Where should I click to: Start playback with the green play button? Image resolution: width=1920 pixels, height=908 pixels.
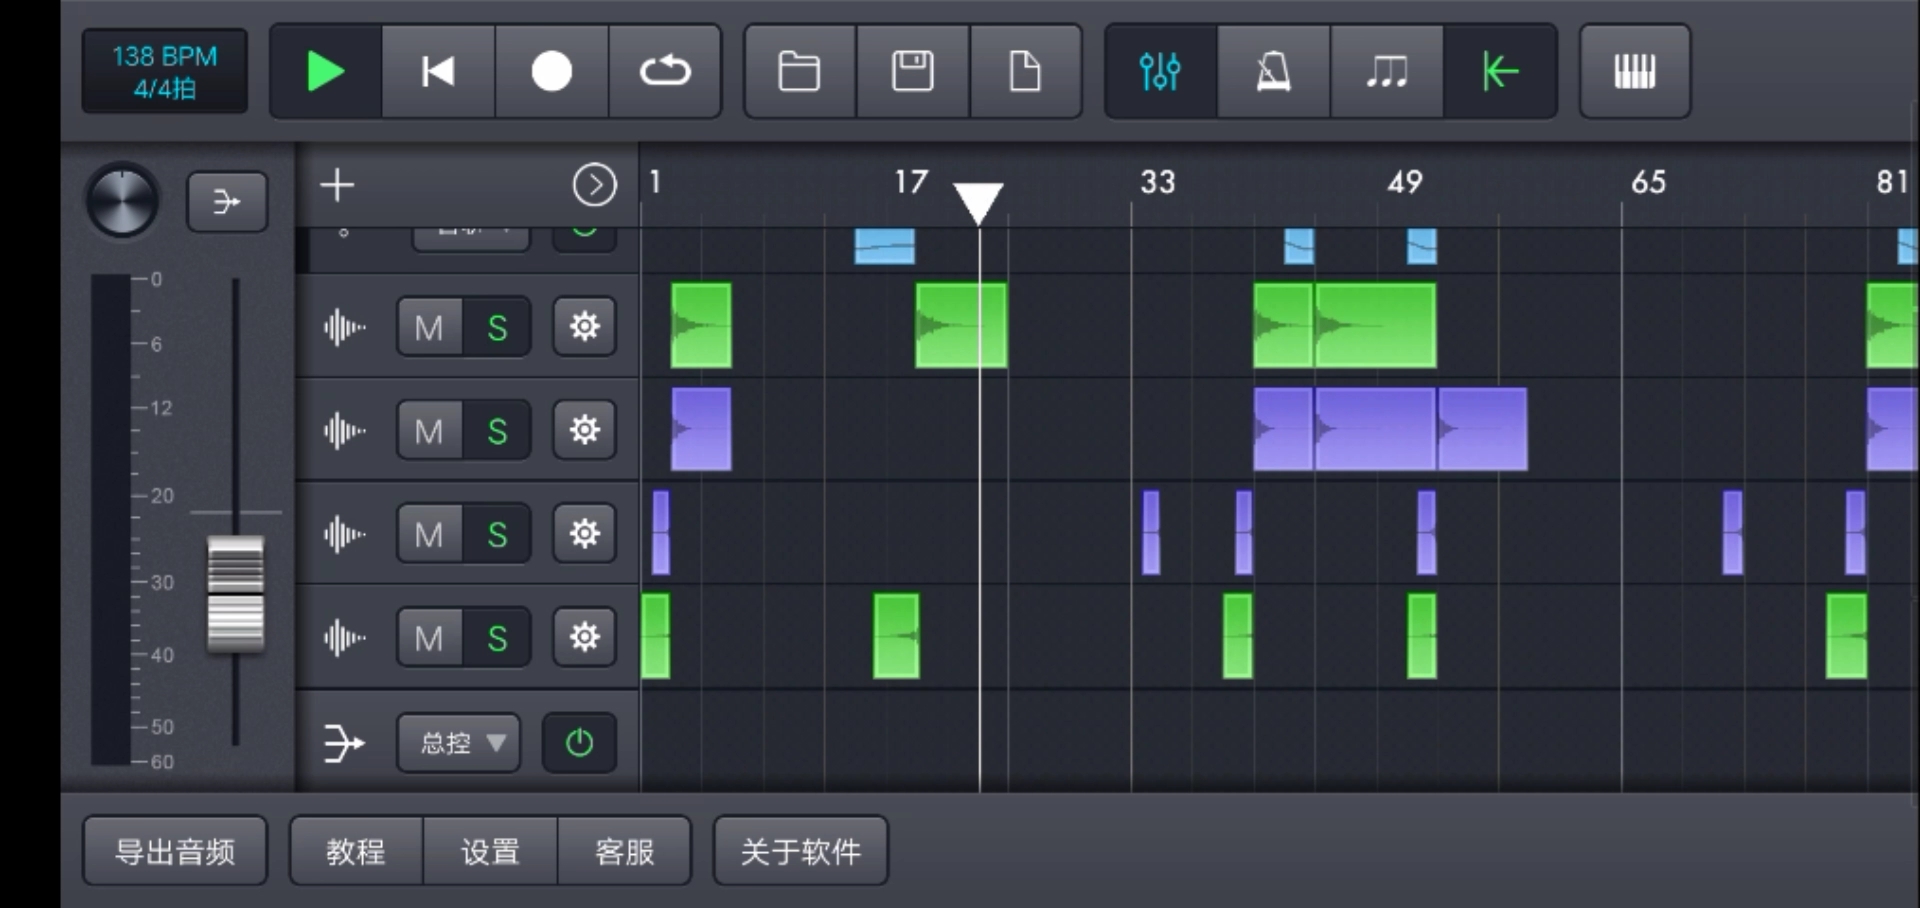point(326,72)
